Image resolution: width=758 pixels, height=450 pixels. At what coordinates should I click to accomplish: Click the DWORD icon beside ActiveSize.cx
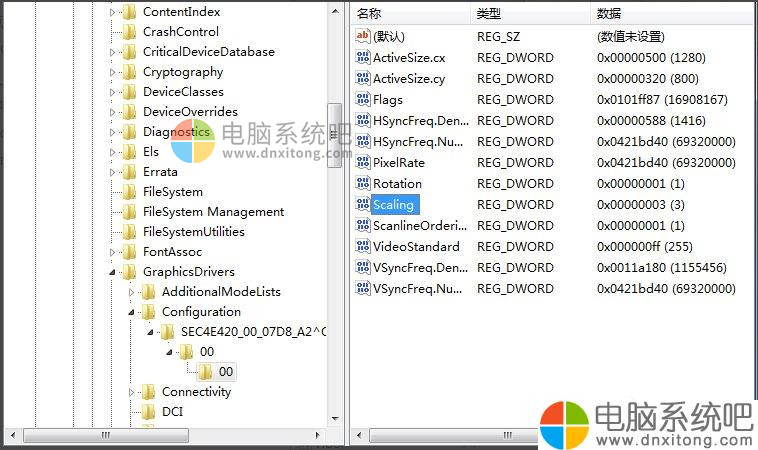(363, 57)
